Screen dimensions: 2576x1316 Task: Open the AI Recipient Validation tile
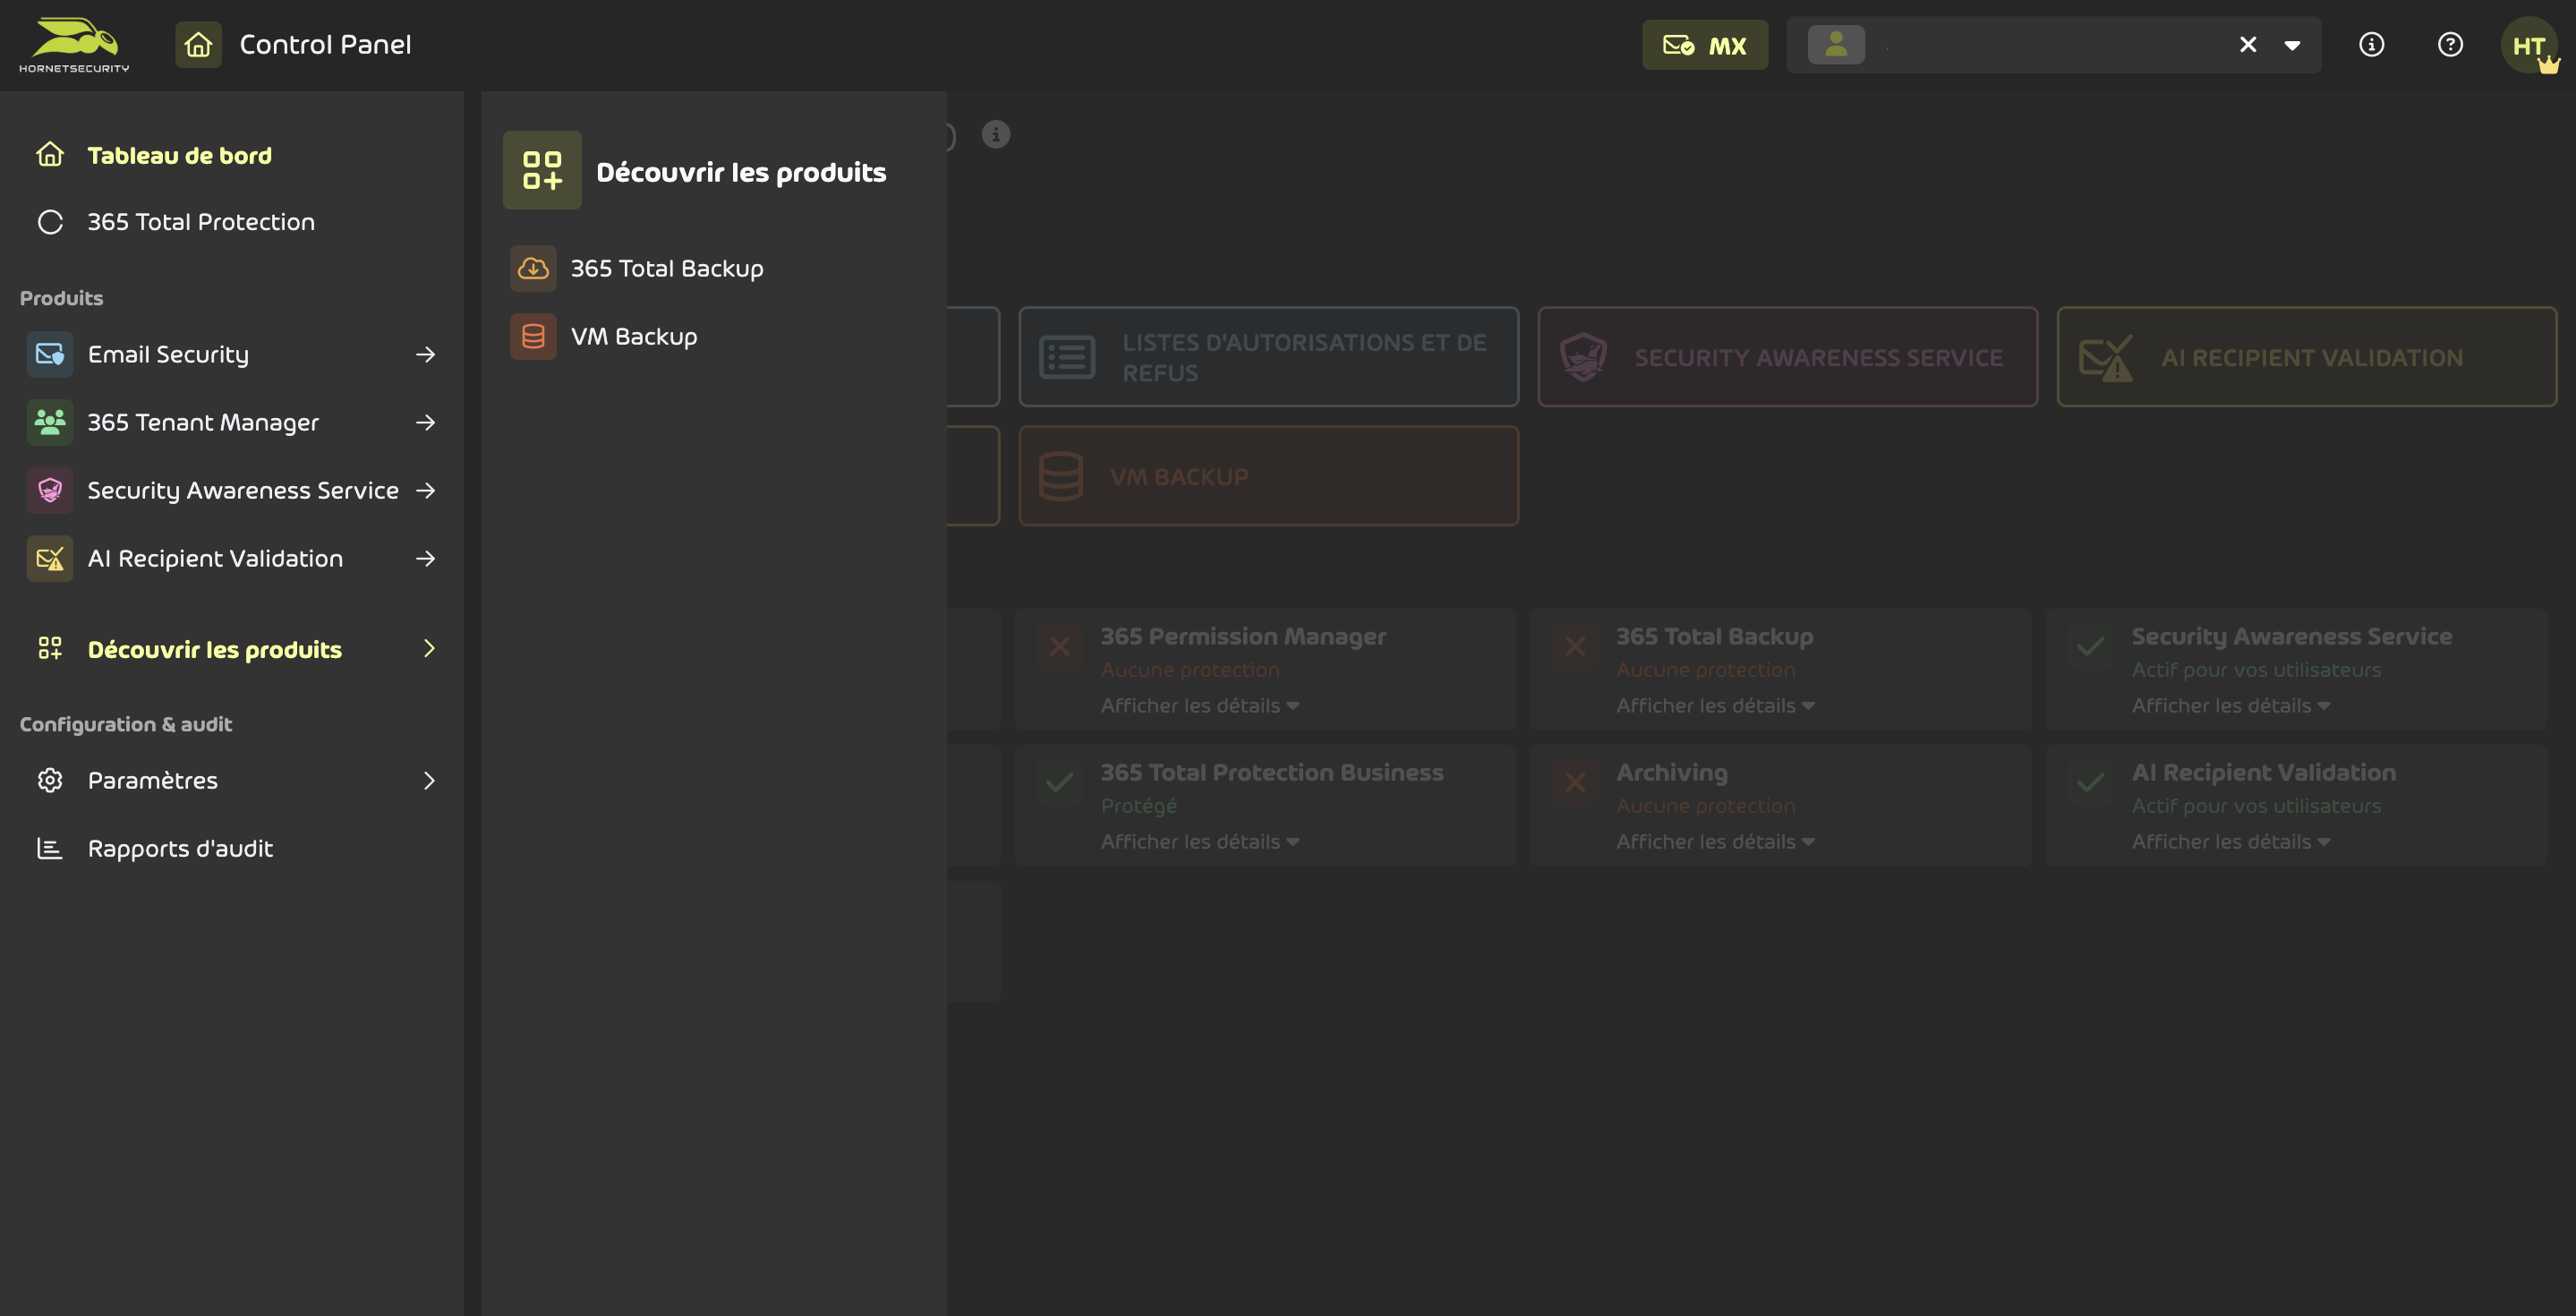coord(2306,357)
